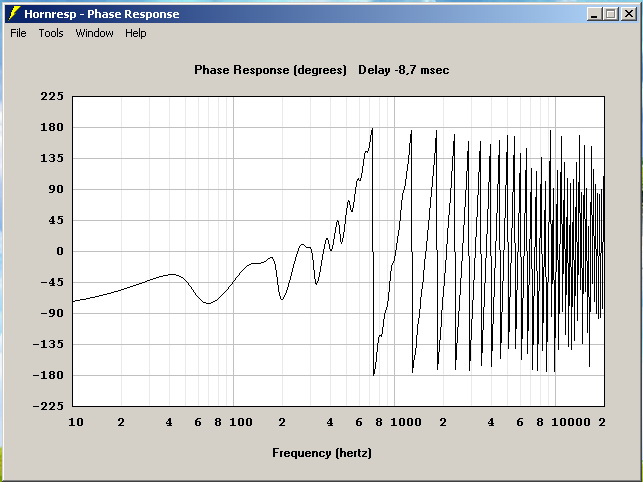Click the -225 value on the vertical axis
643x482 pixels.
point(48,406)
